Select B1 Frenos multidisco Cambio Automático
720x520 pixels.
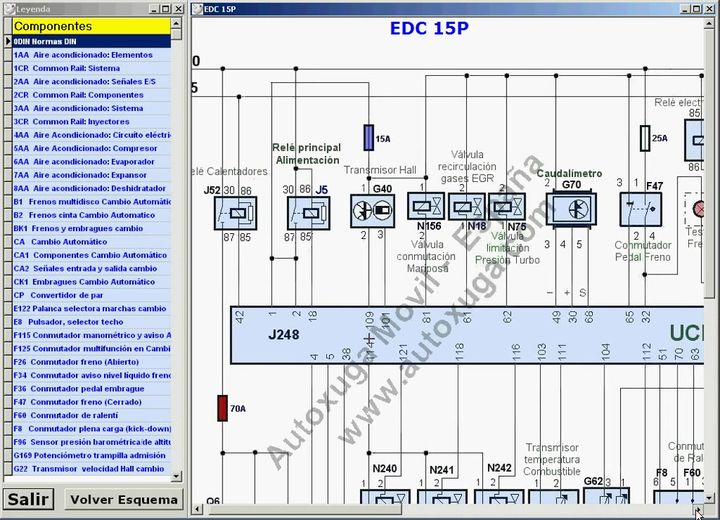click(92, 201)
